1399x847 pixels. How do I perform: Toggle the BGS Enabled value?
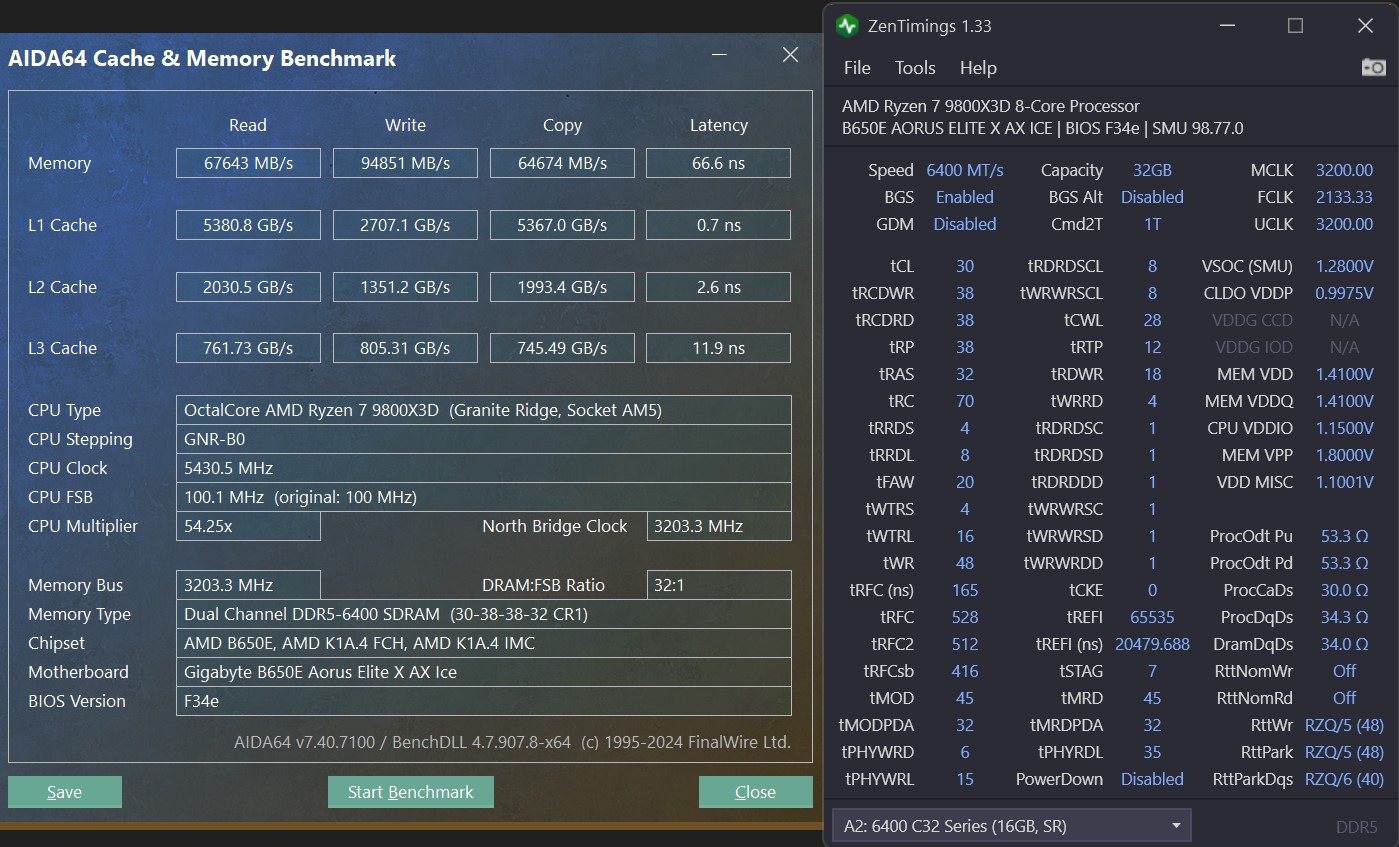tap(964, 197)
